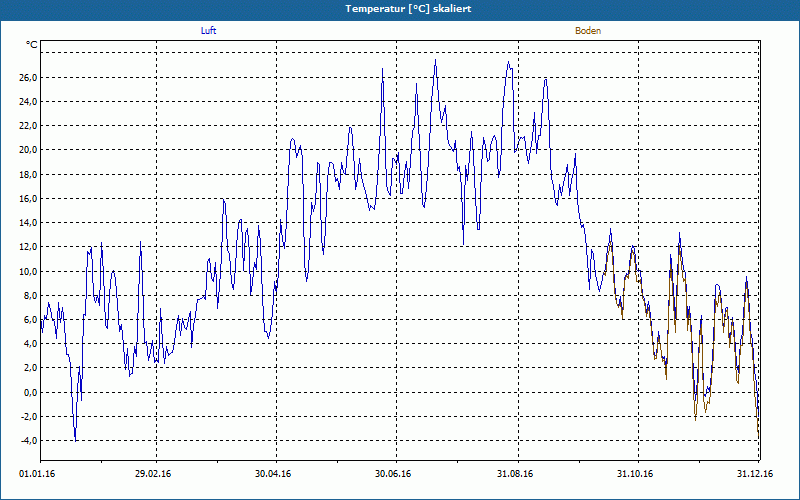The image size is (800, 500).
Task: Click the 14,0 temperature axis label
Action: pyautogui.click(x=27, y=223)
